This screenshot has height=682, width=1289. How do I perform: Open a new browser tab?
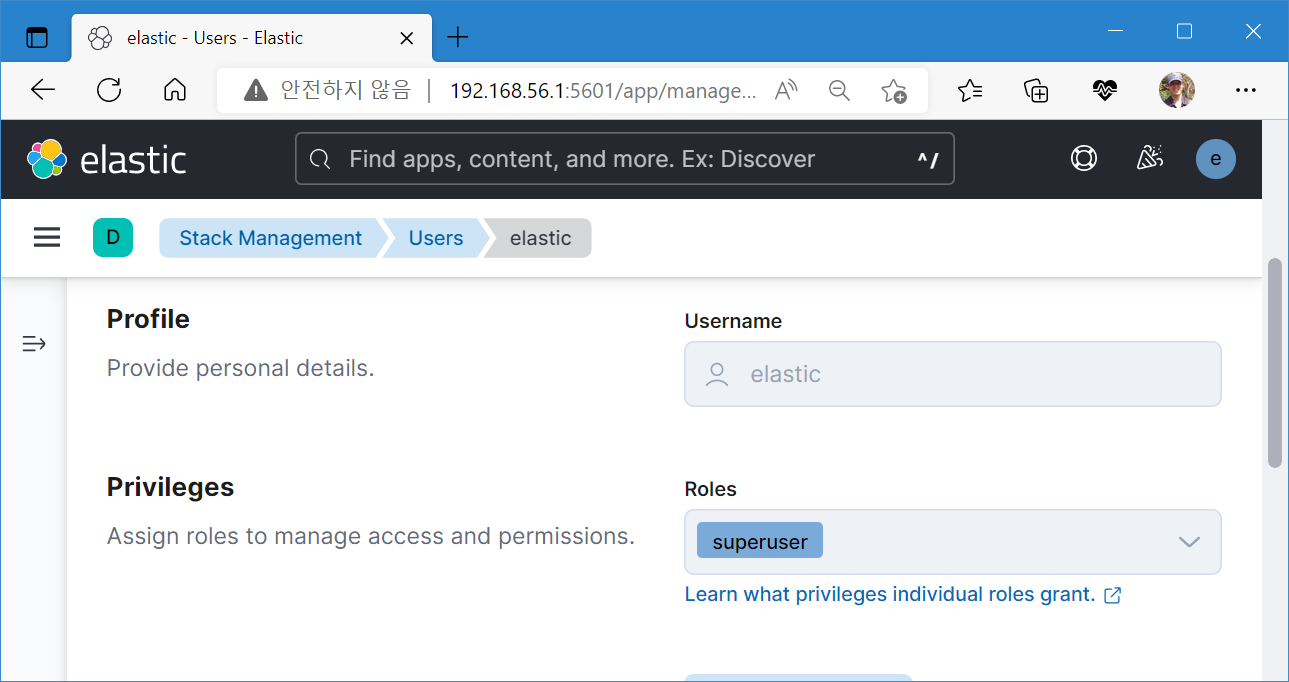click(457, 38)
